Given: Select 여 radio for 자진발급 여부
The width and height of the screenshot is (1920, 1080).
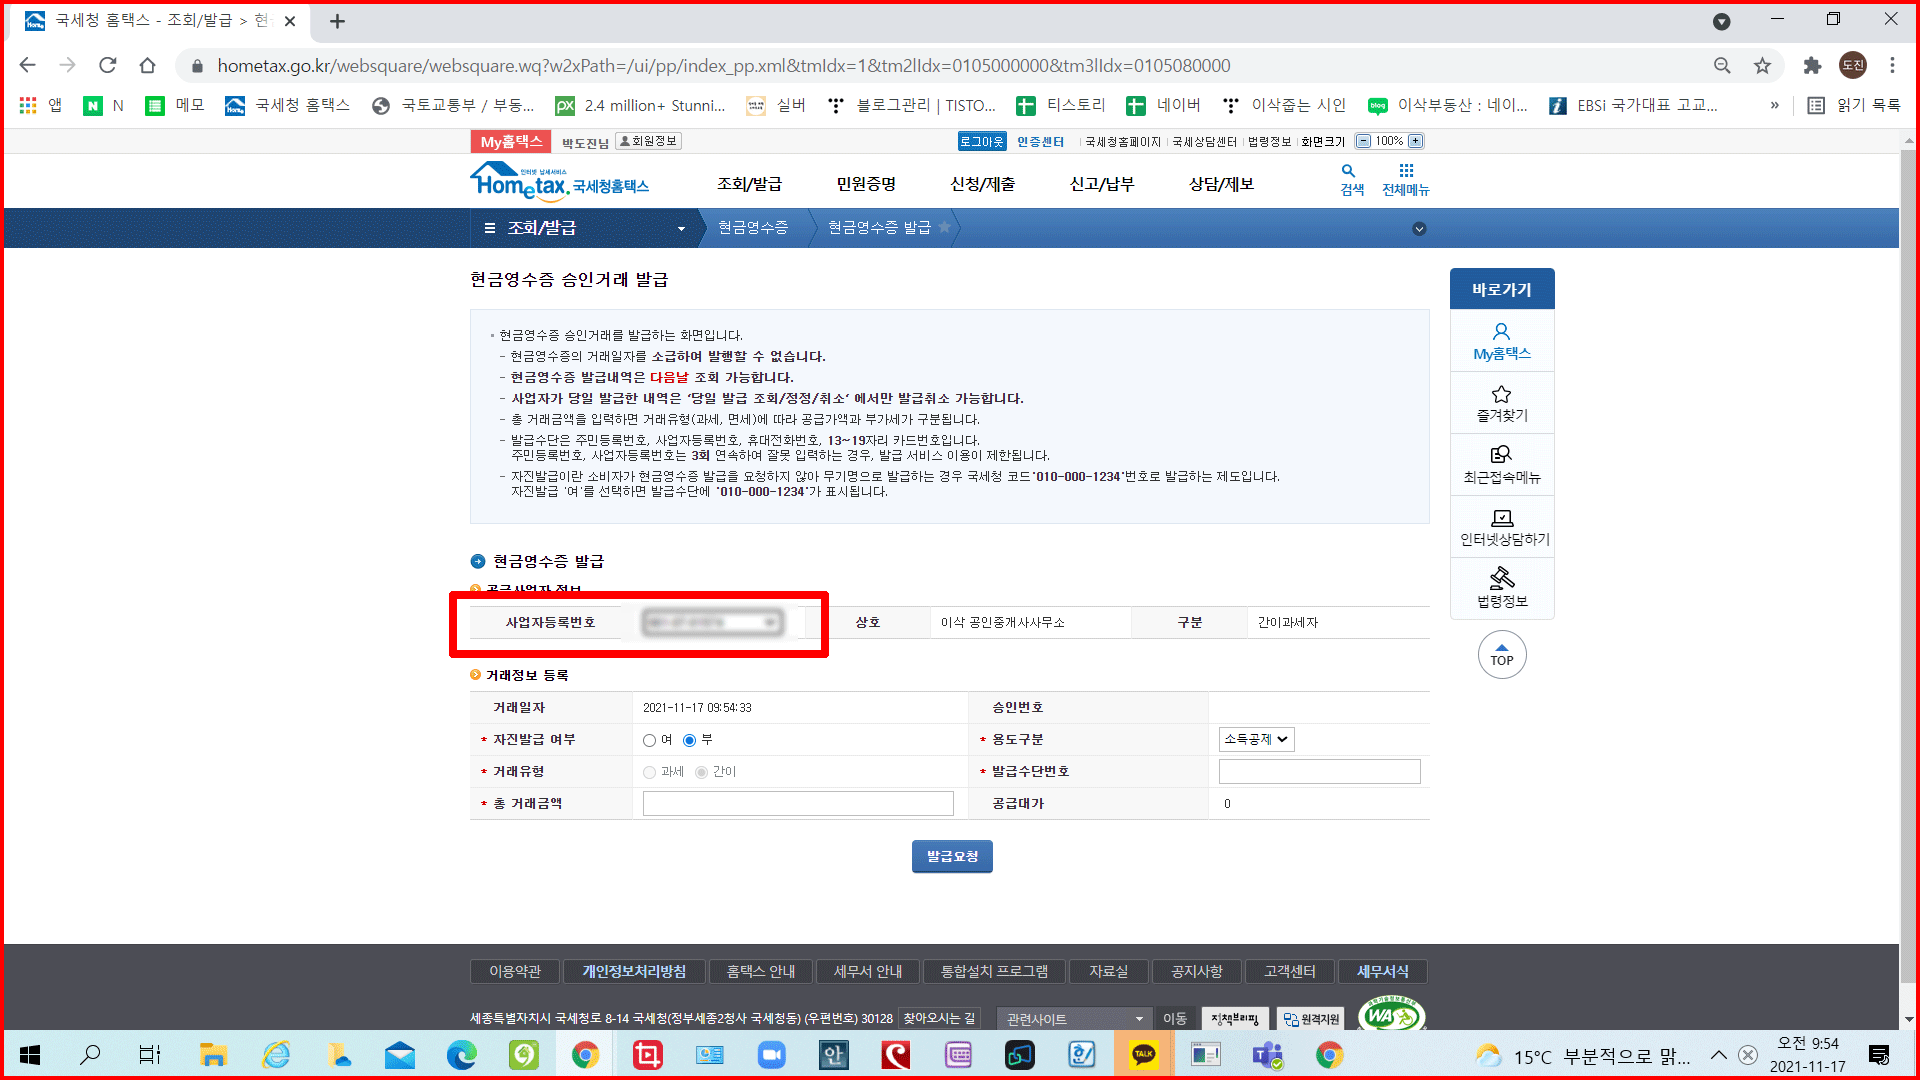Looking at the screenshot, I should [x=650, y=740].
